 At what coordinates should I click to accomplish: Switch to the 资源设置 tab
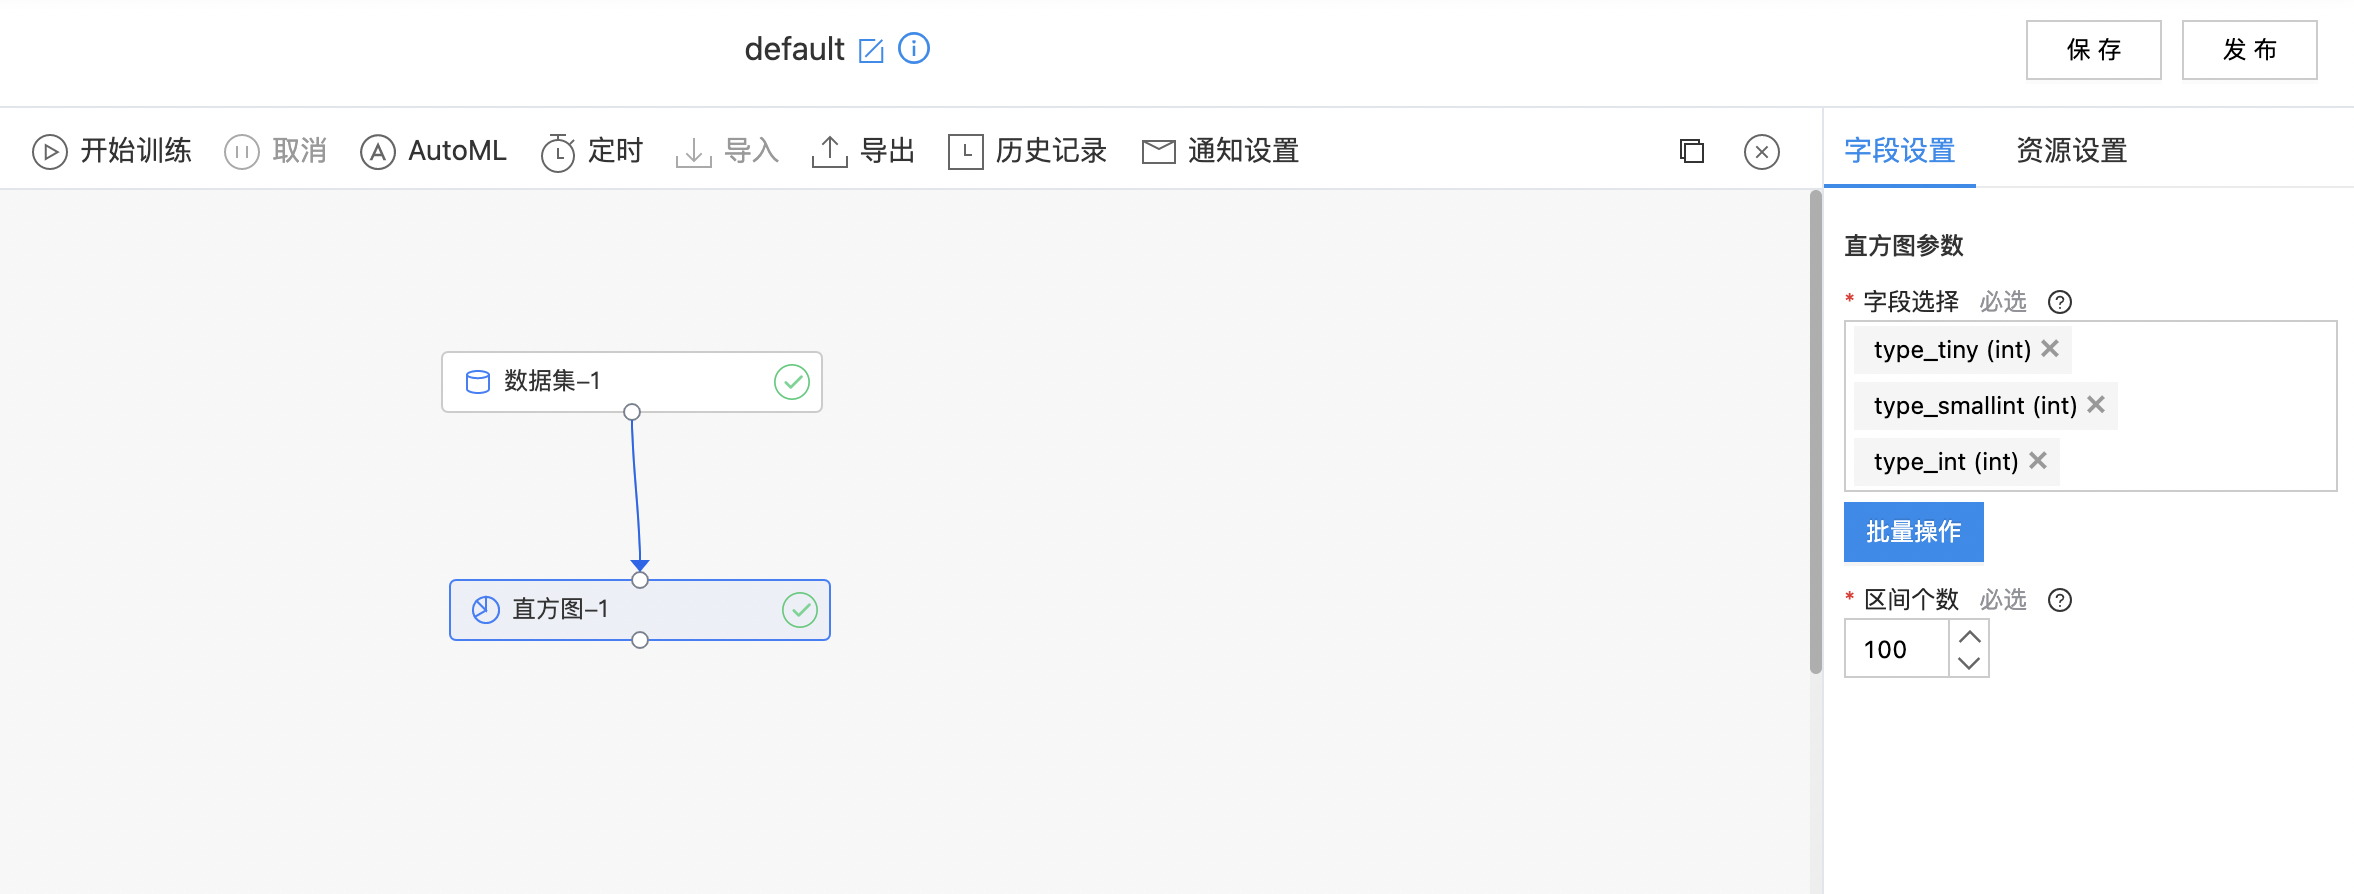click(x=2071, y=151)
